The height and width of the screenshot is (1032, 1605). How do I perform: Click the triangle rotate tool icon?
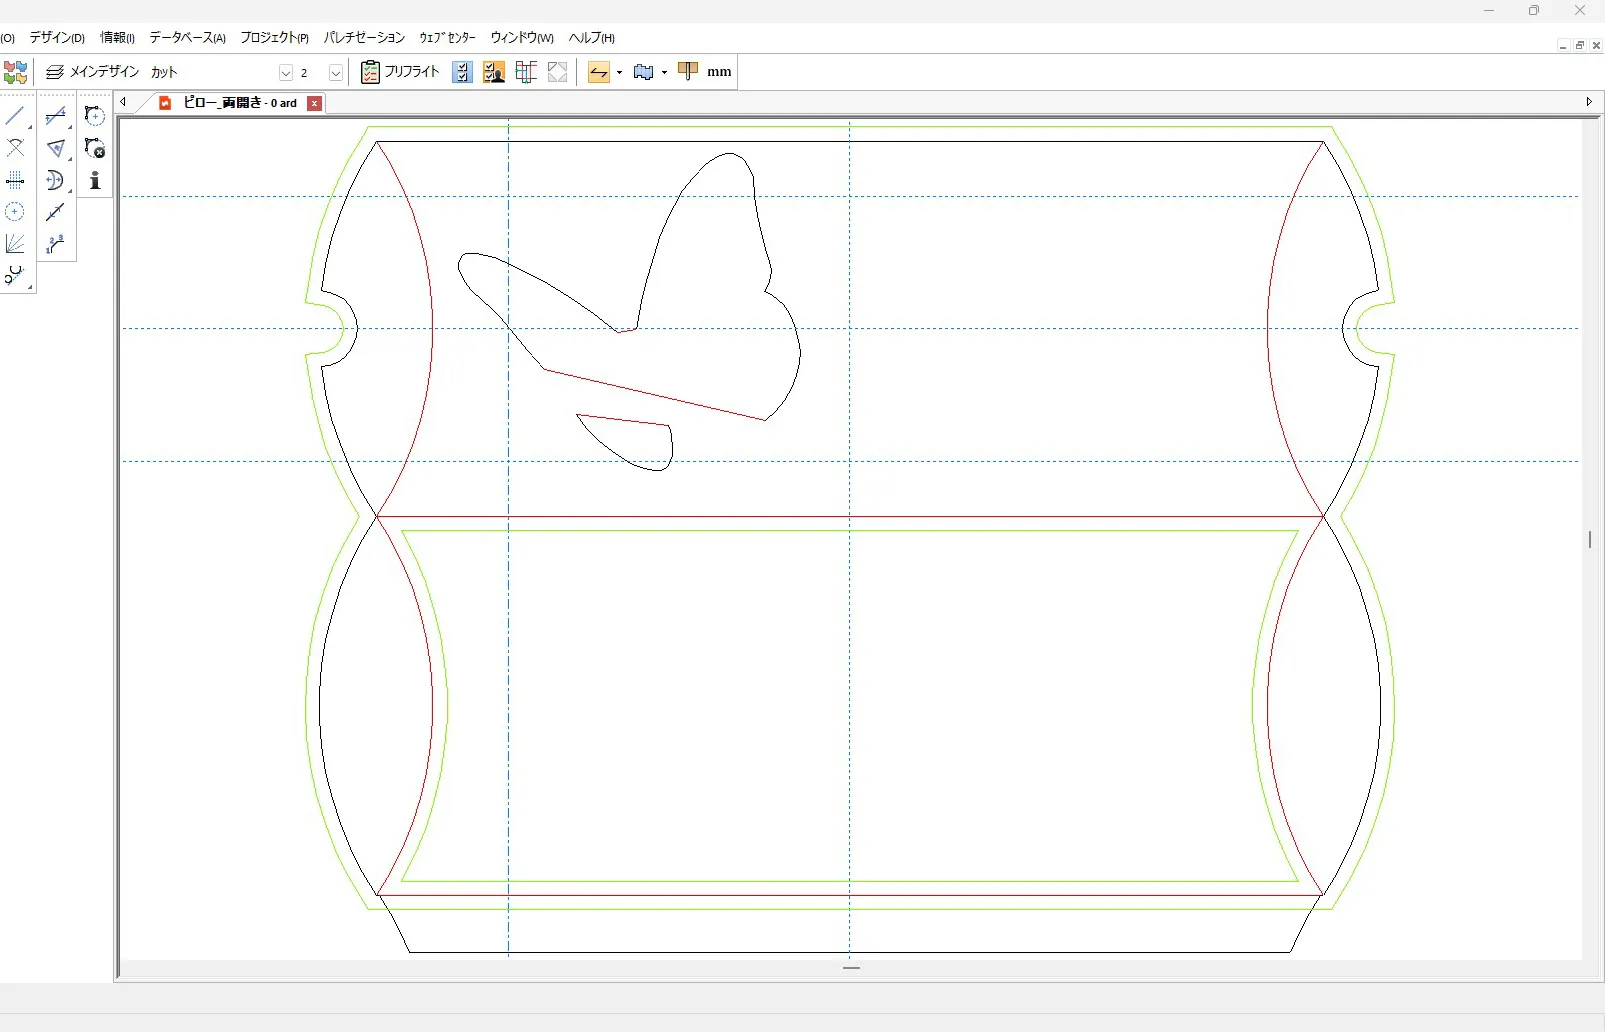tap(55, 149)
